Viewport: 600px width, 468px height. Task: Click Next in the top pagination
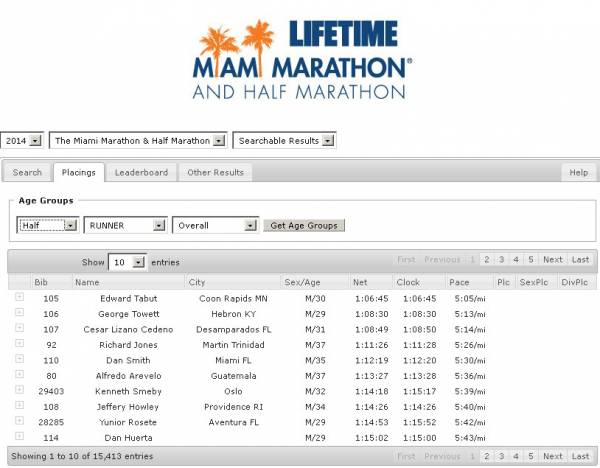[553, 260]
